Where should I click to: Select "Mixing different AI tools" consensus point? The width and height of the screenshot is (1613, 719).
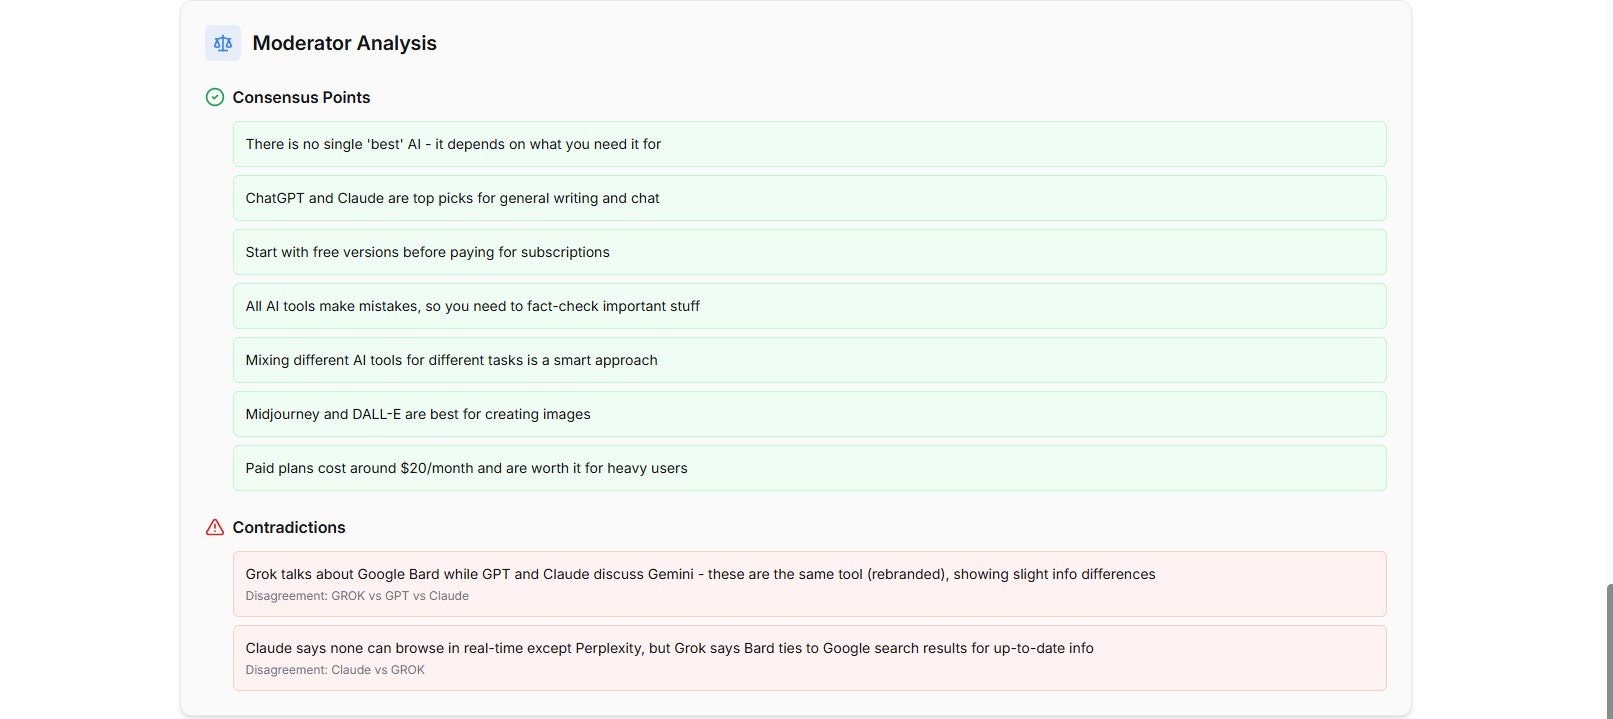point(809,360)
